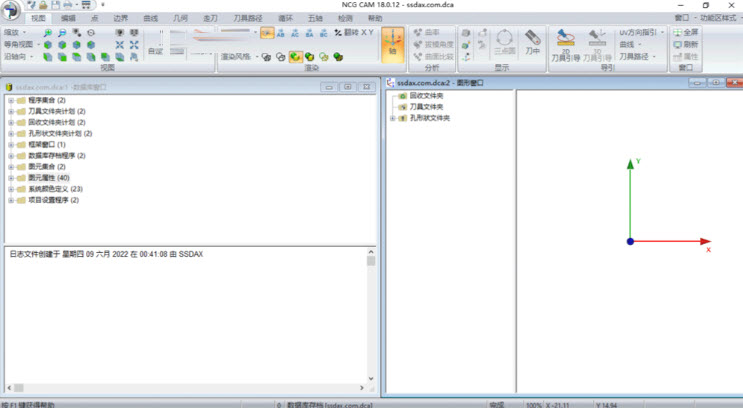
Task: Click the 三点圆 three-point circle icon
Action: coord(503,44)
